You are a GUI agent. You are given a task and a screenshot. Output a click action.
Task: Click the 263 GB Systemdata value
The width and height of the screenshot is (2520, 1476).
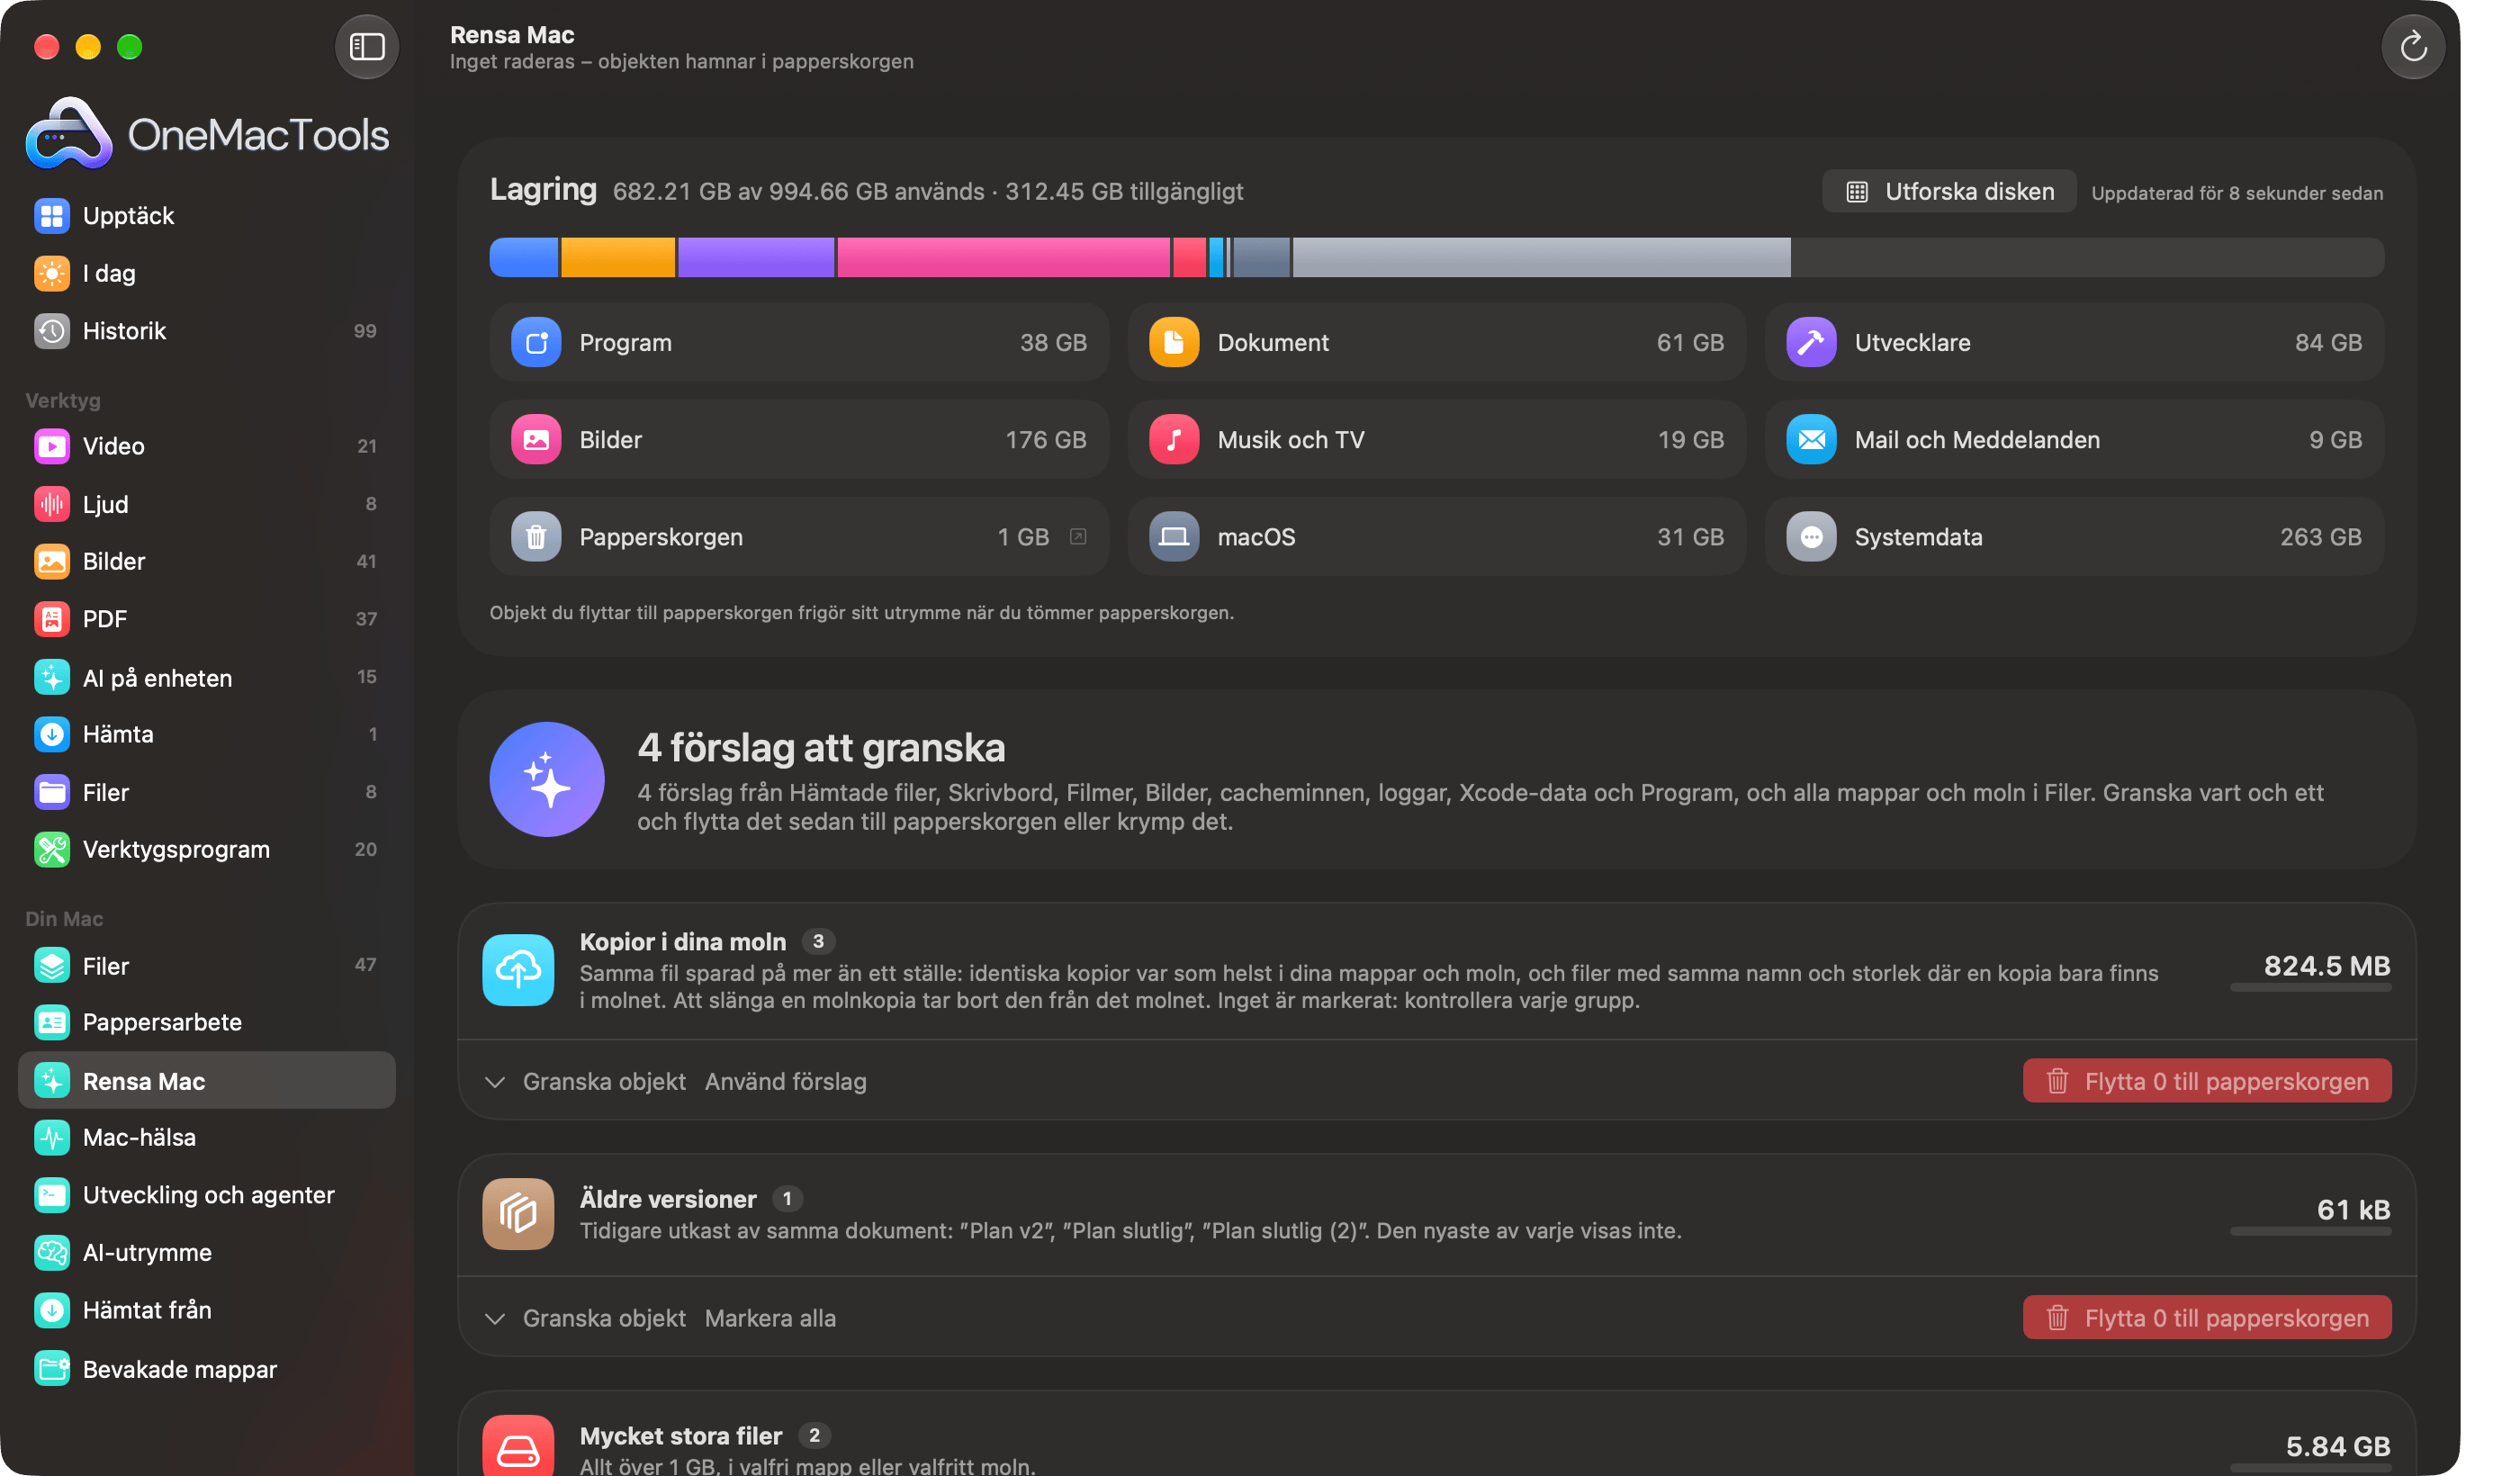click(2320, 537)
